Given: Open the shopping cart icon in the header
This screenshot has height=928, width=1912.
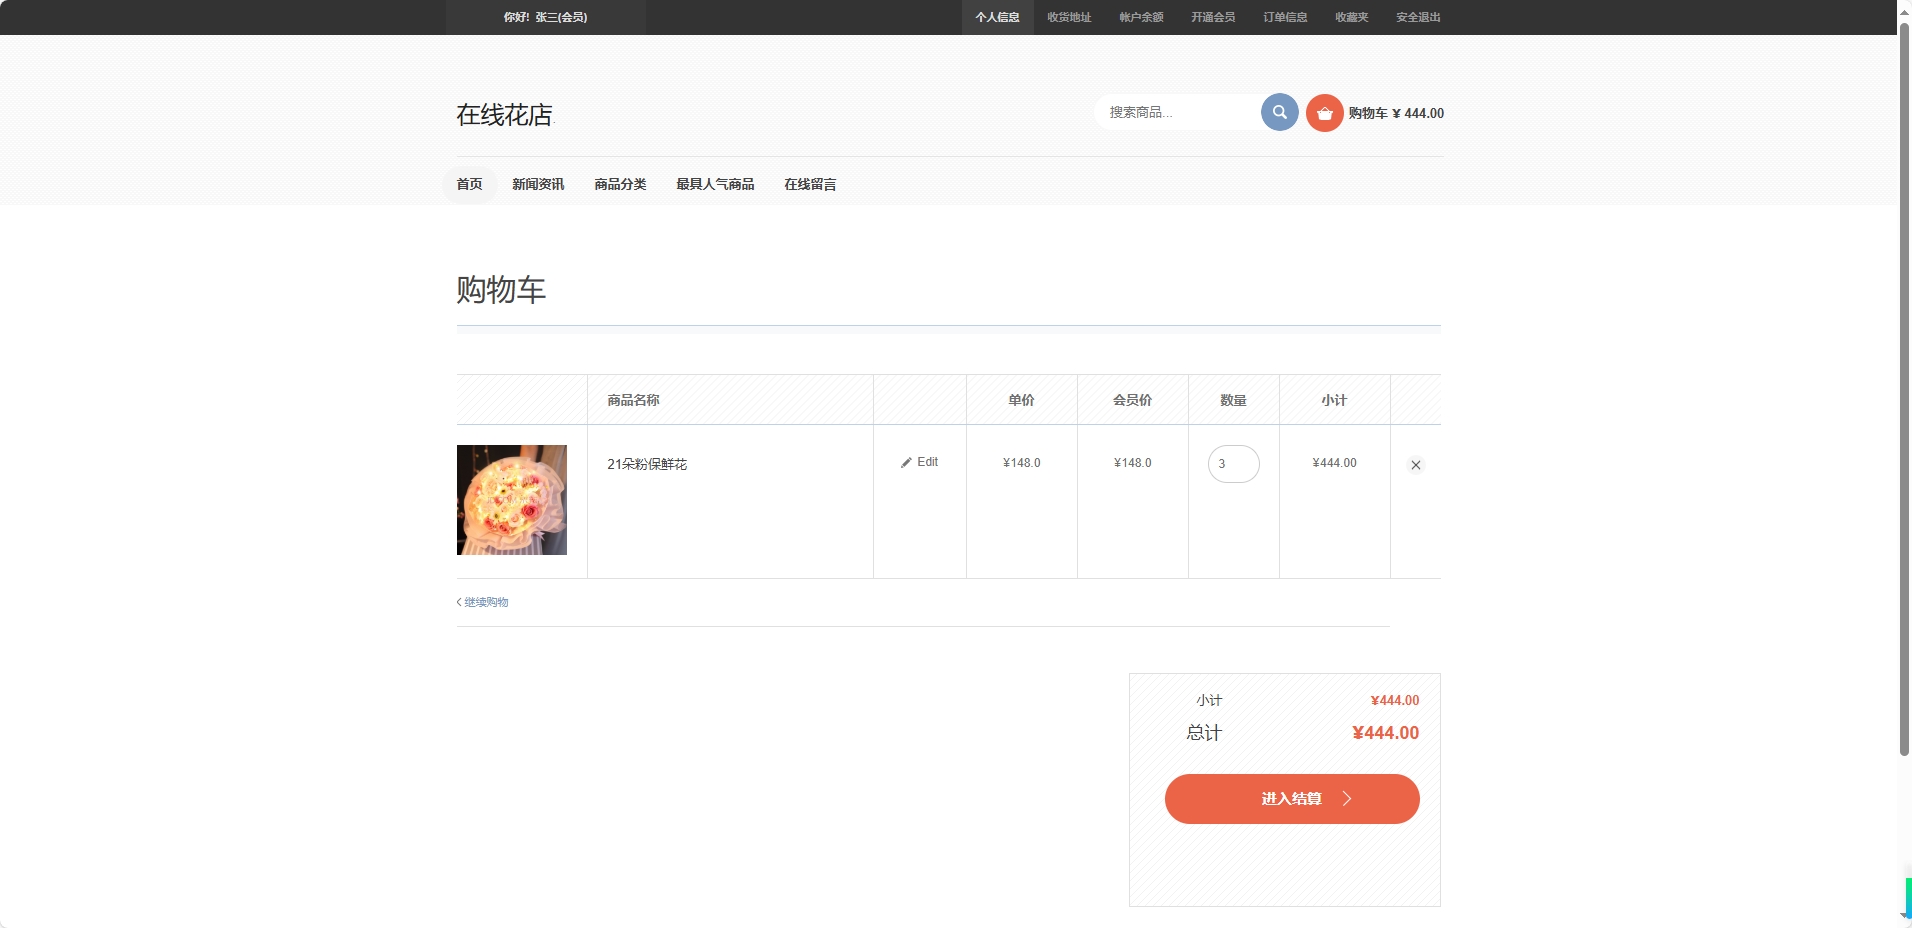Looking at the screenshot, I should pyautogui.click(x=1324, y=112).
